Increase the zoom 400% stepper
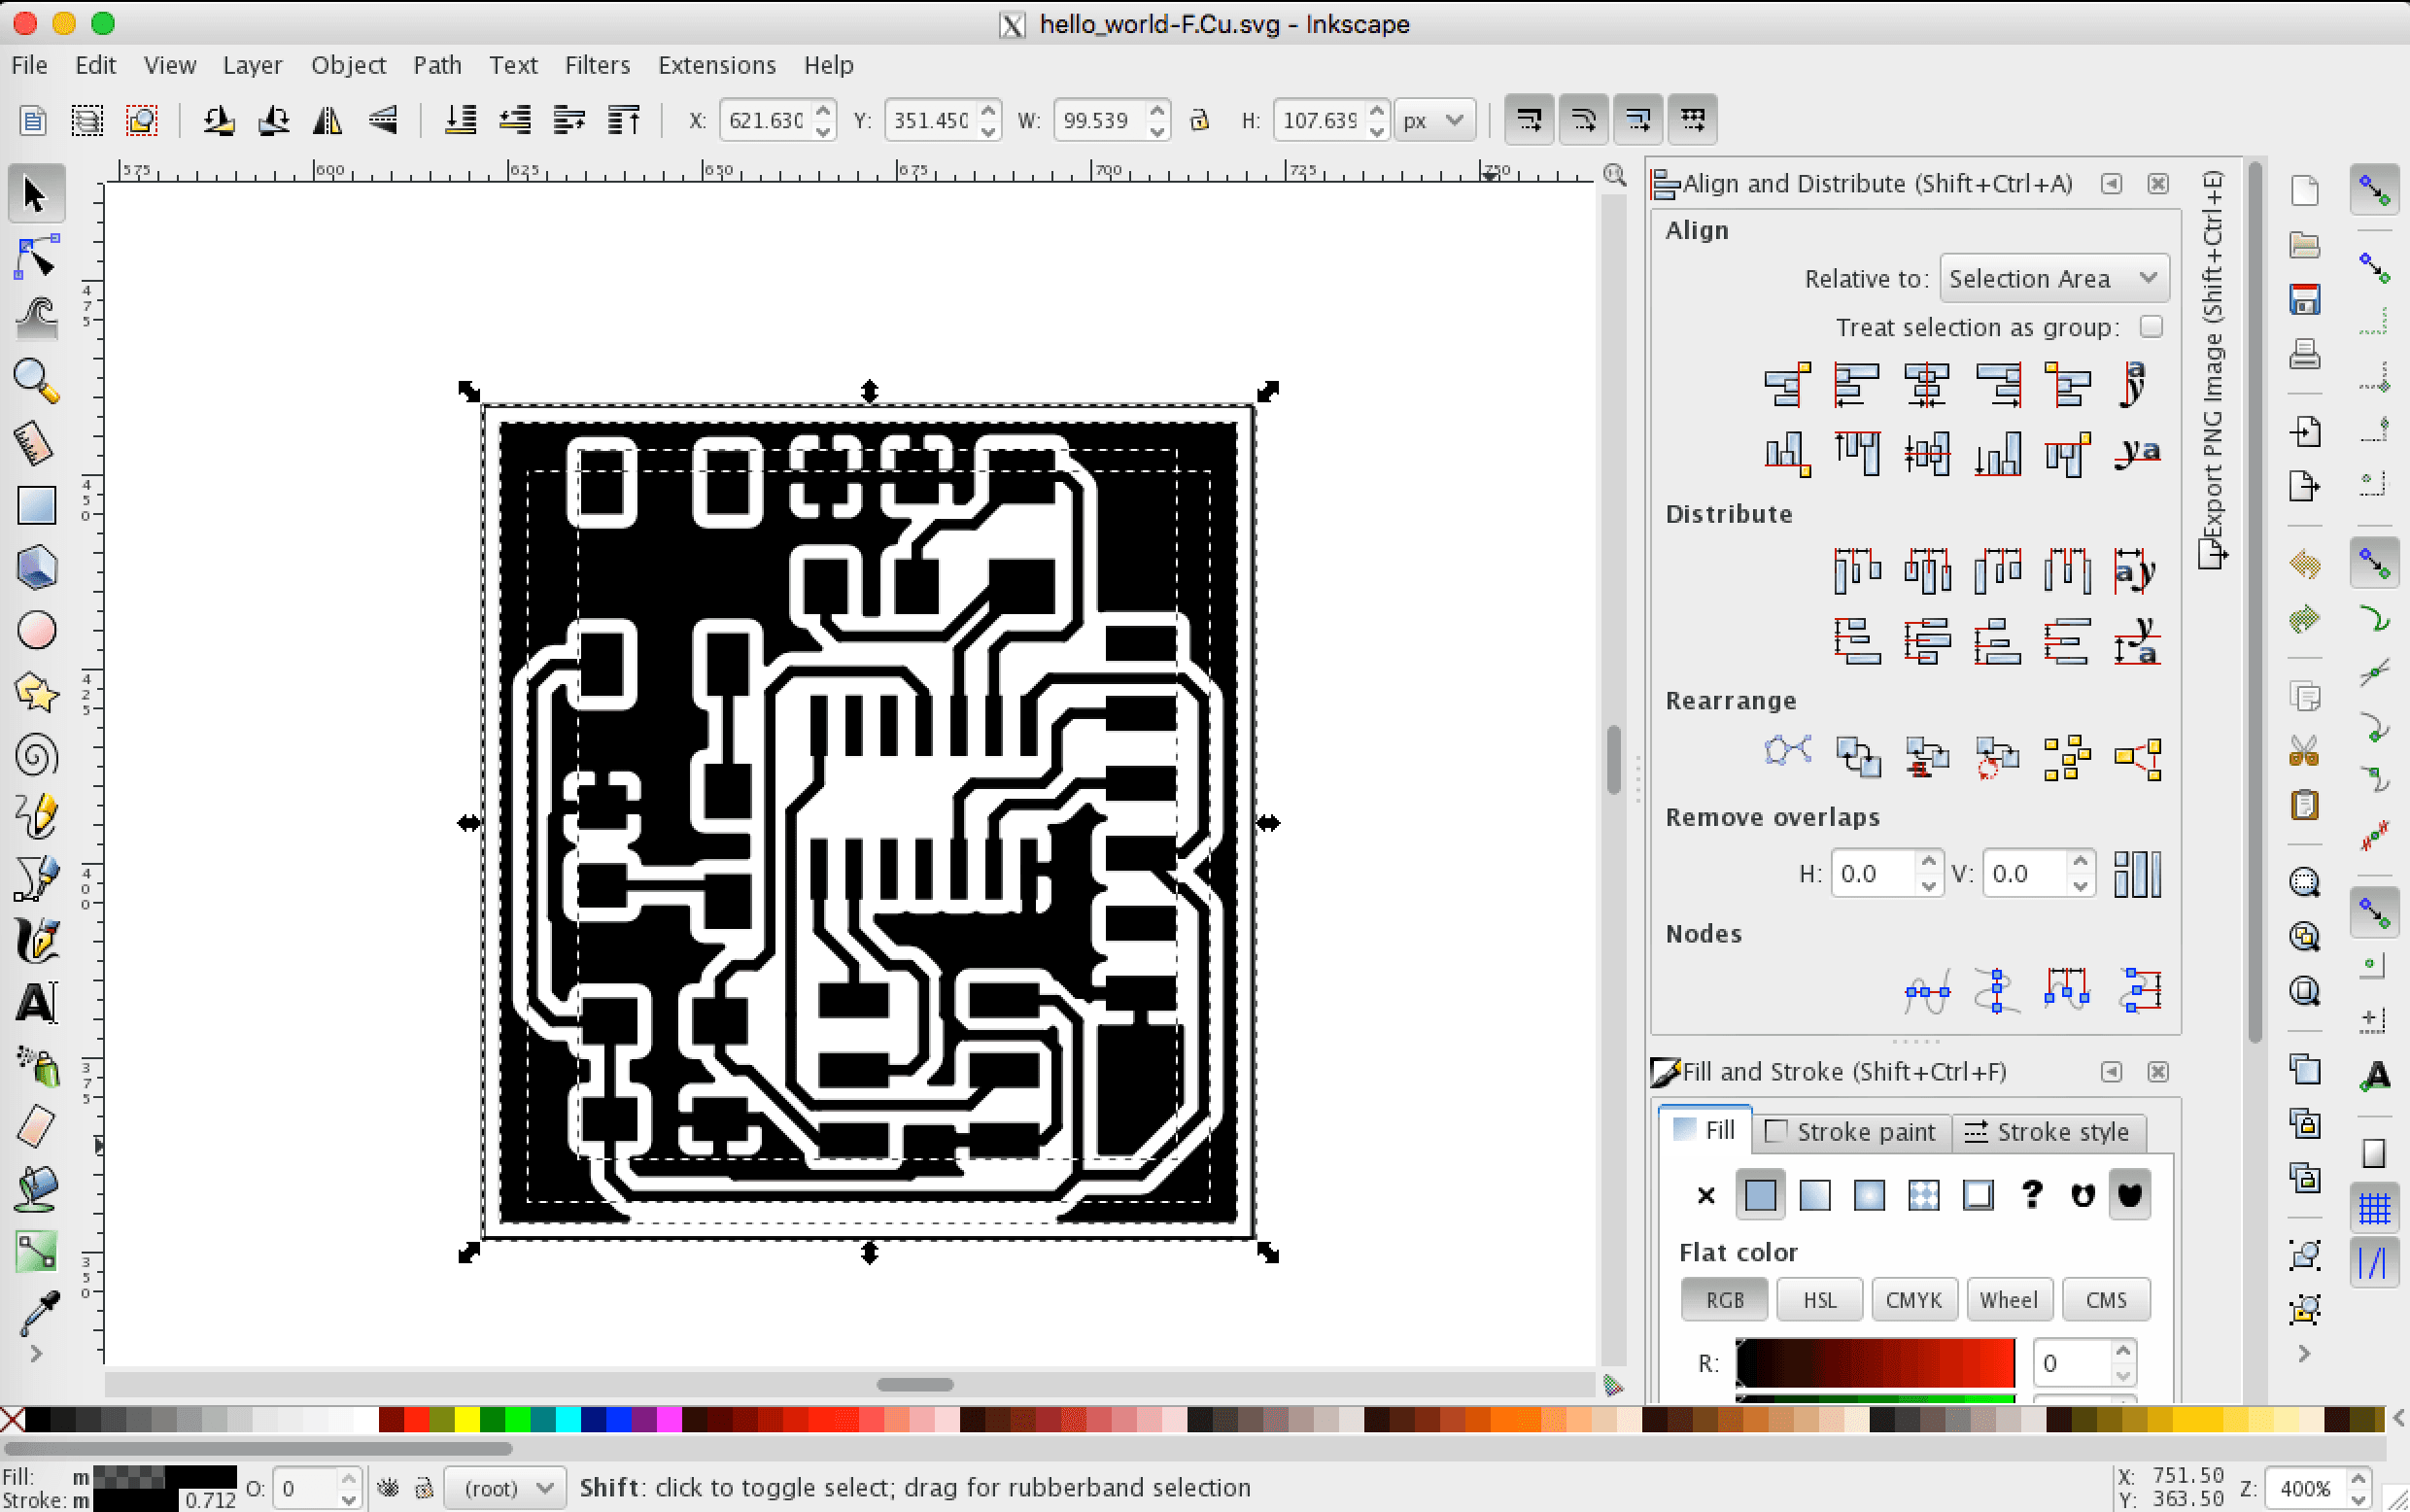2410x1512 pixels. (2358, 1479)
